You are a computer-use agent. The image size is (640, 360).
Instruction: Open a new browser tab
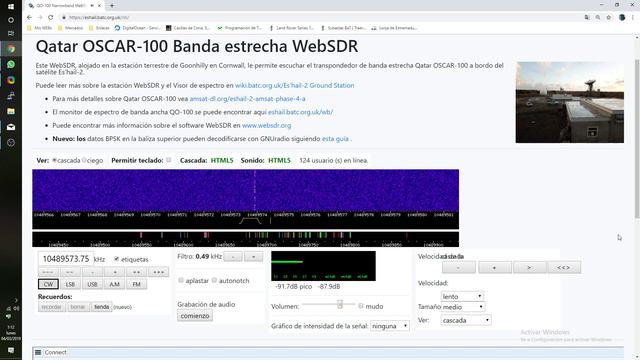coord(112,6)
